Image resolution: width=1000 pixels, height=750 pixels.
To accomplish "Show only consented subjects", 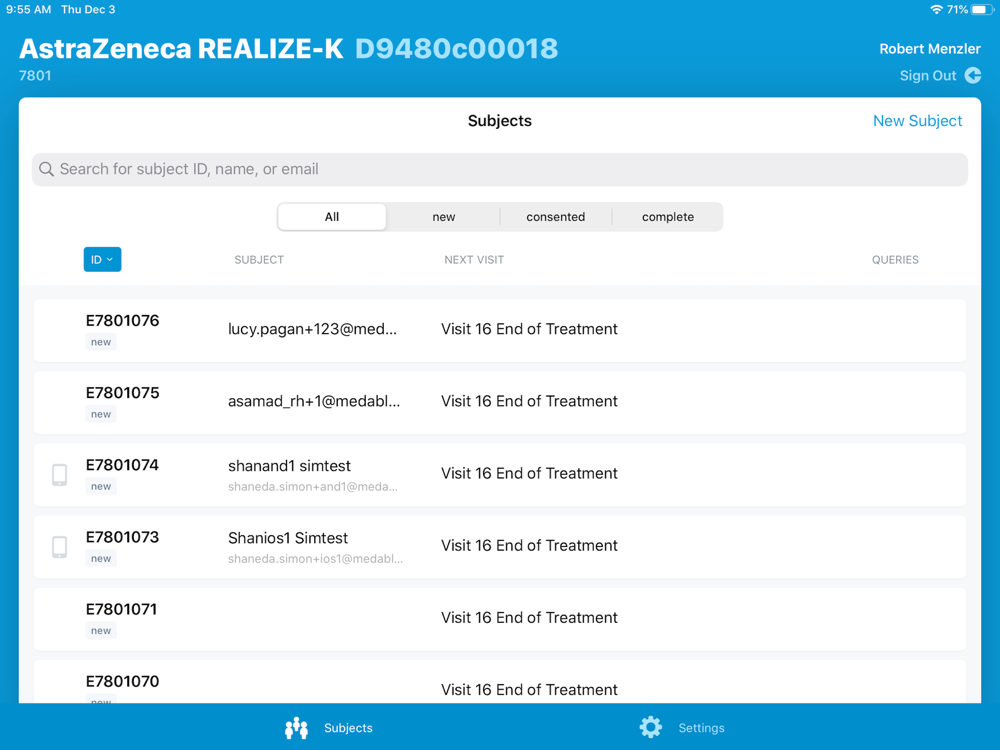I will [556, 217].
